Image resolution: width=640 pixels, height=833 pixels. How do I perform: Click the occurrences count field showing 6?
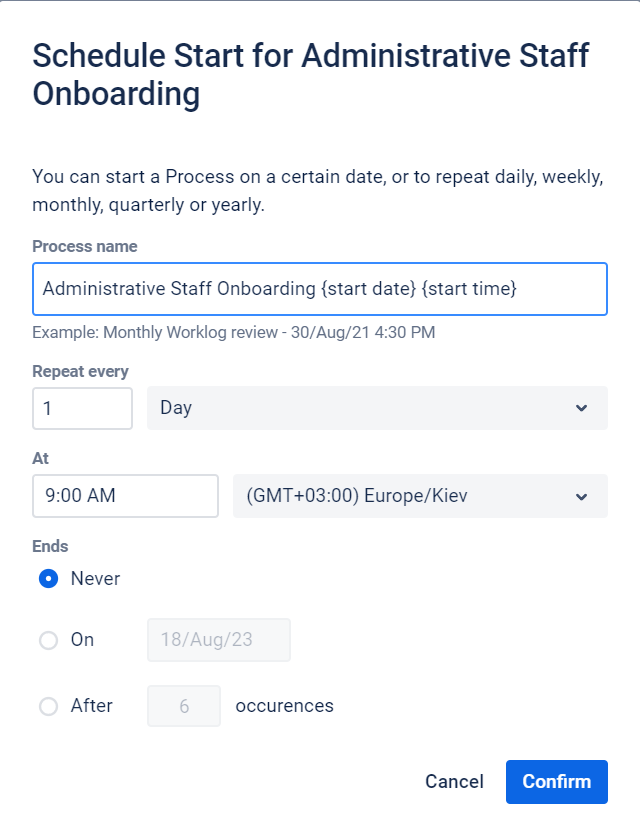[x=184, y=706]
